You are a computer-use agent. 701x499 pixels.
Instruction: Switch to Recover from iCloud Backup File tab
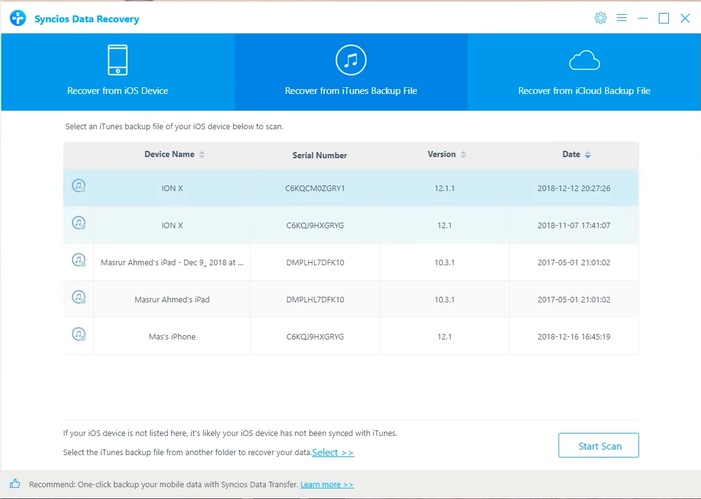(x=584, y=72)
